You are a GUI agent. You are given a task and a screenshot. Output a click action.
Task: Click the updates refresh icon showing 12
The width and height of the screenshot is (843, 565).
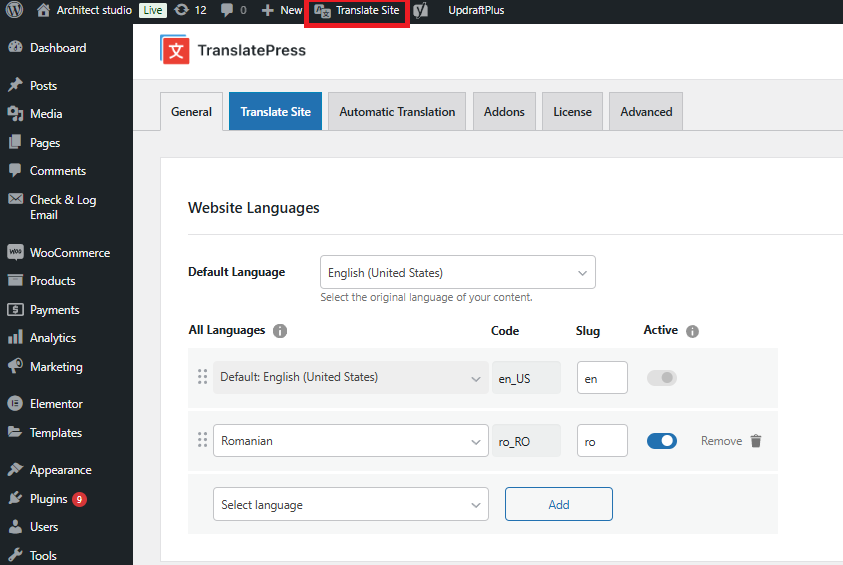coord(182,10)
